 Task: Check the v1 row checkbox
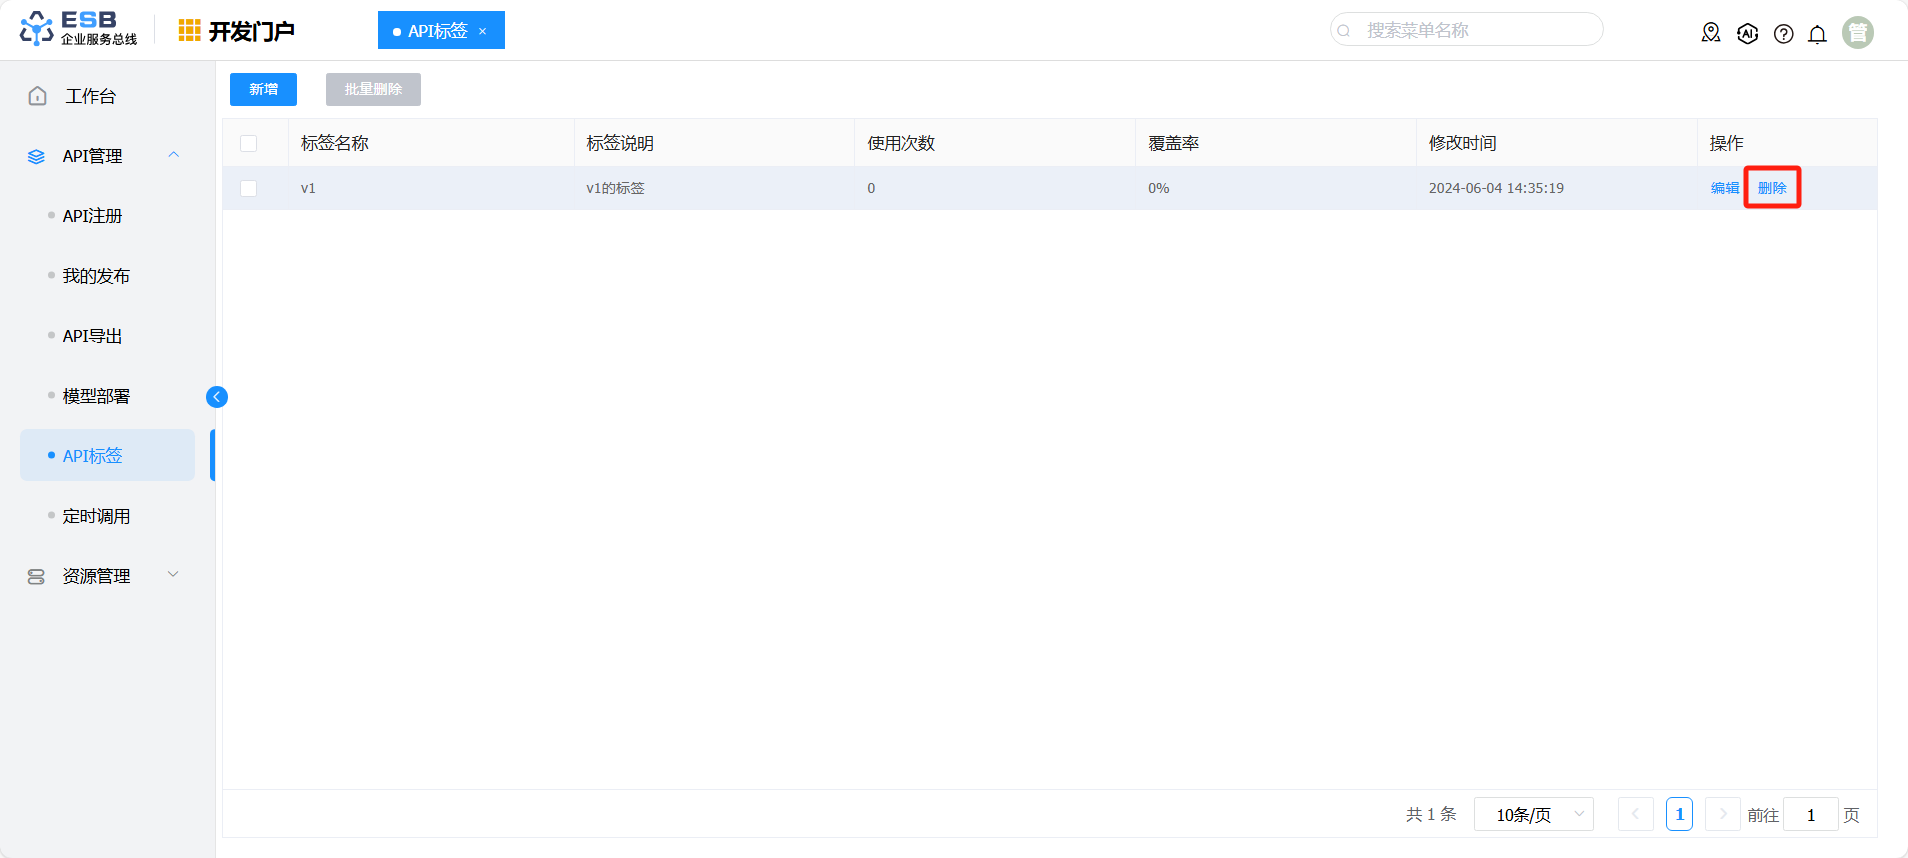pyautogui.click(x=249, y=188)
